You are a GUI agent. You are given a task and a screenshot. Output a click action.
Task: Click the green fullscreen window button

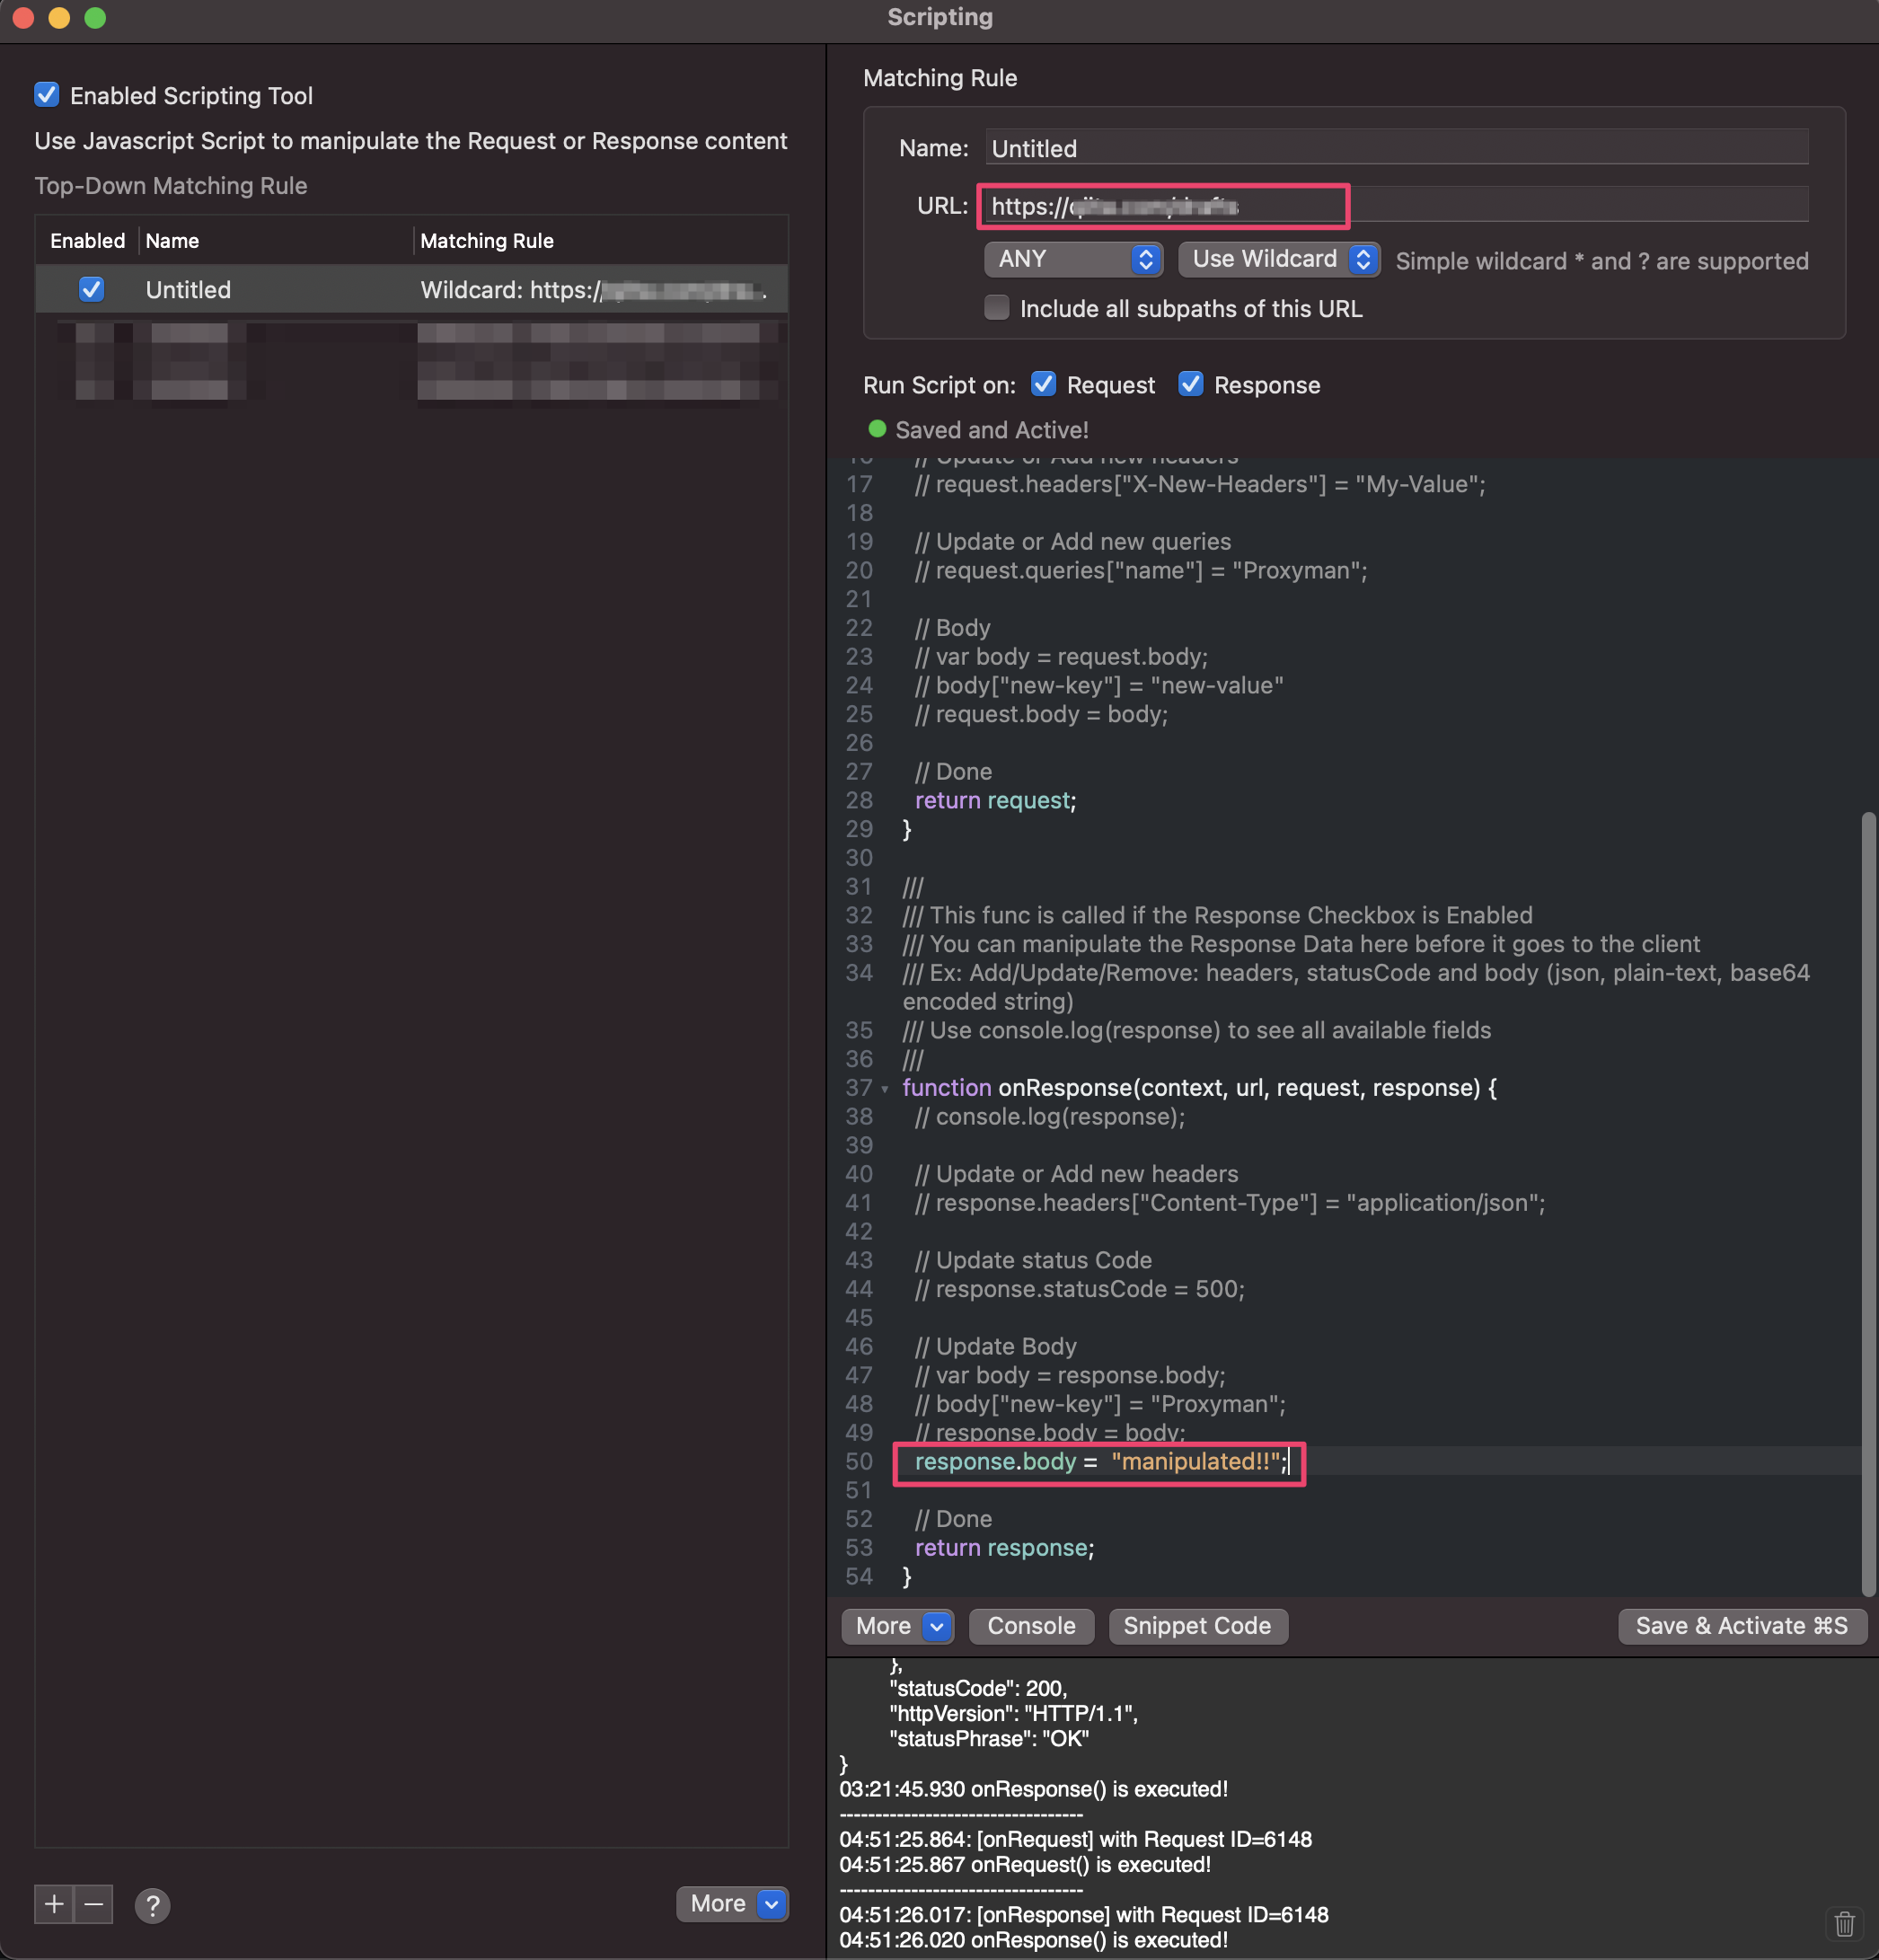[95, 17]
